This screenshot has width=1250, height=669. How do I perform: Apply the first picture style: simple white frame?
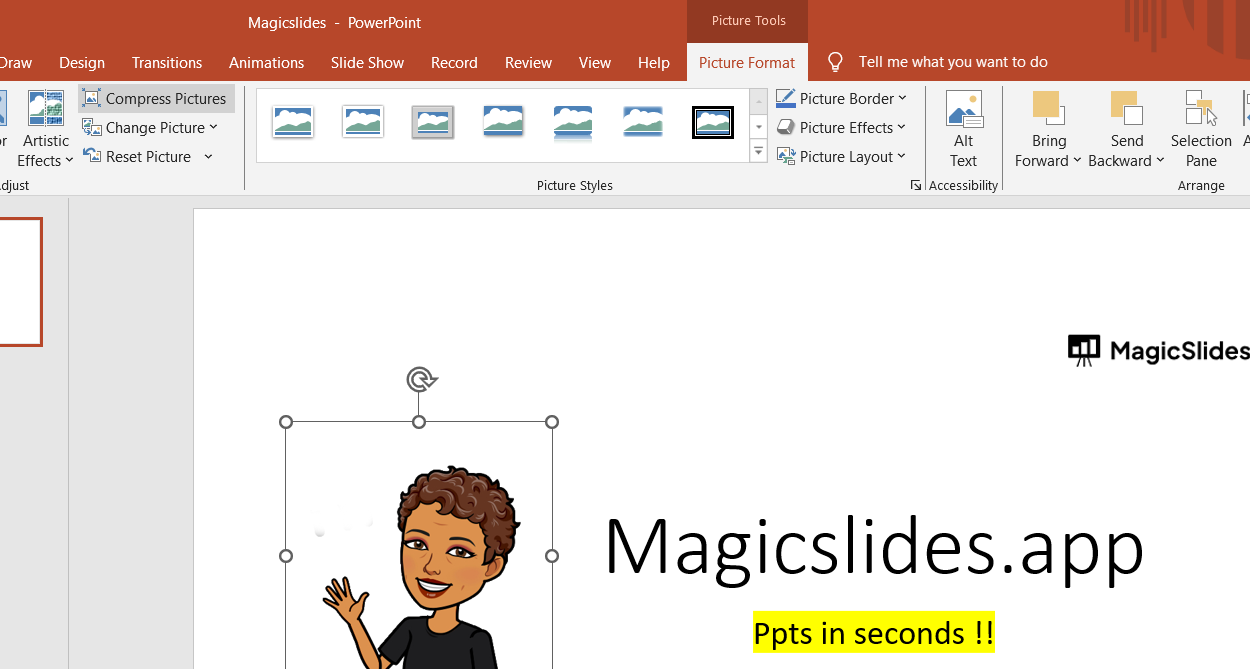(x=293, y=122)
